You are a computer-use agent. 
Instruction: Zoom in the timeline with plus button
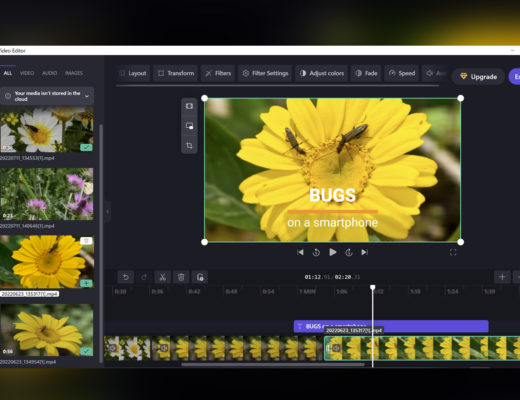click(x=502, y=277)
